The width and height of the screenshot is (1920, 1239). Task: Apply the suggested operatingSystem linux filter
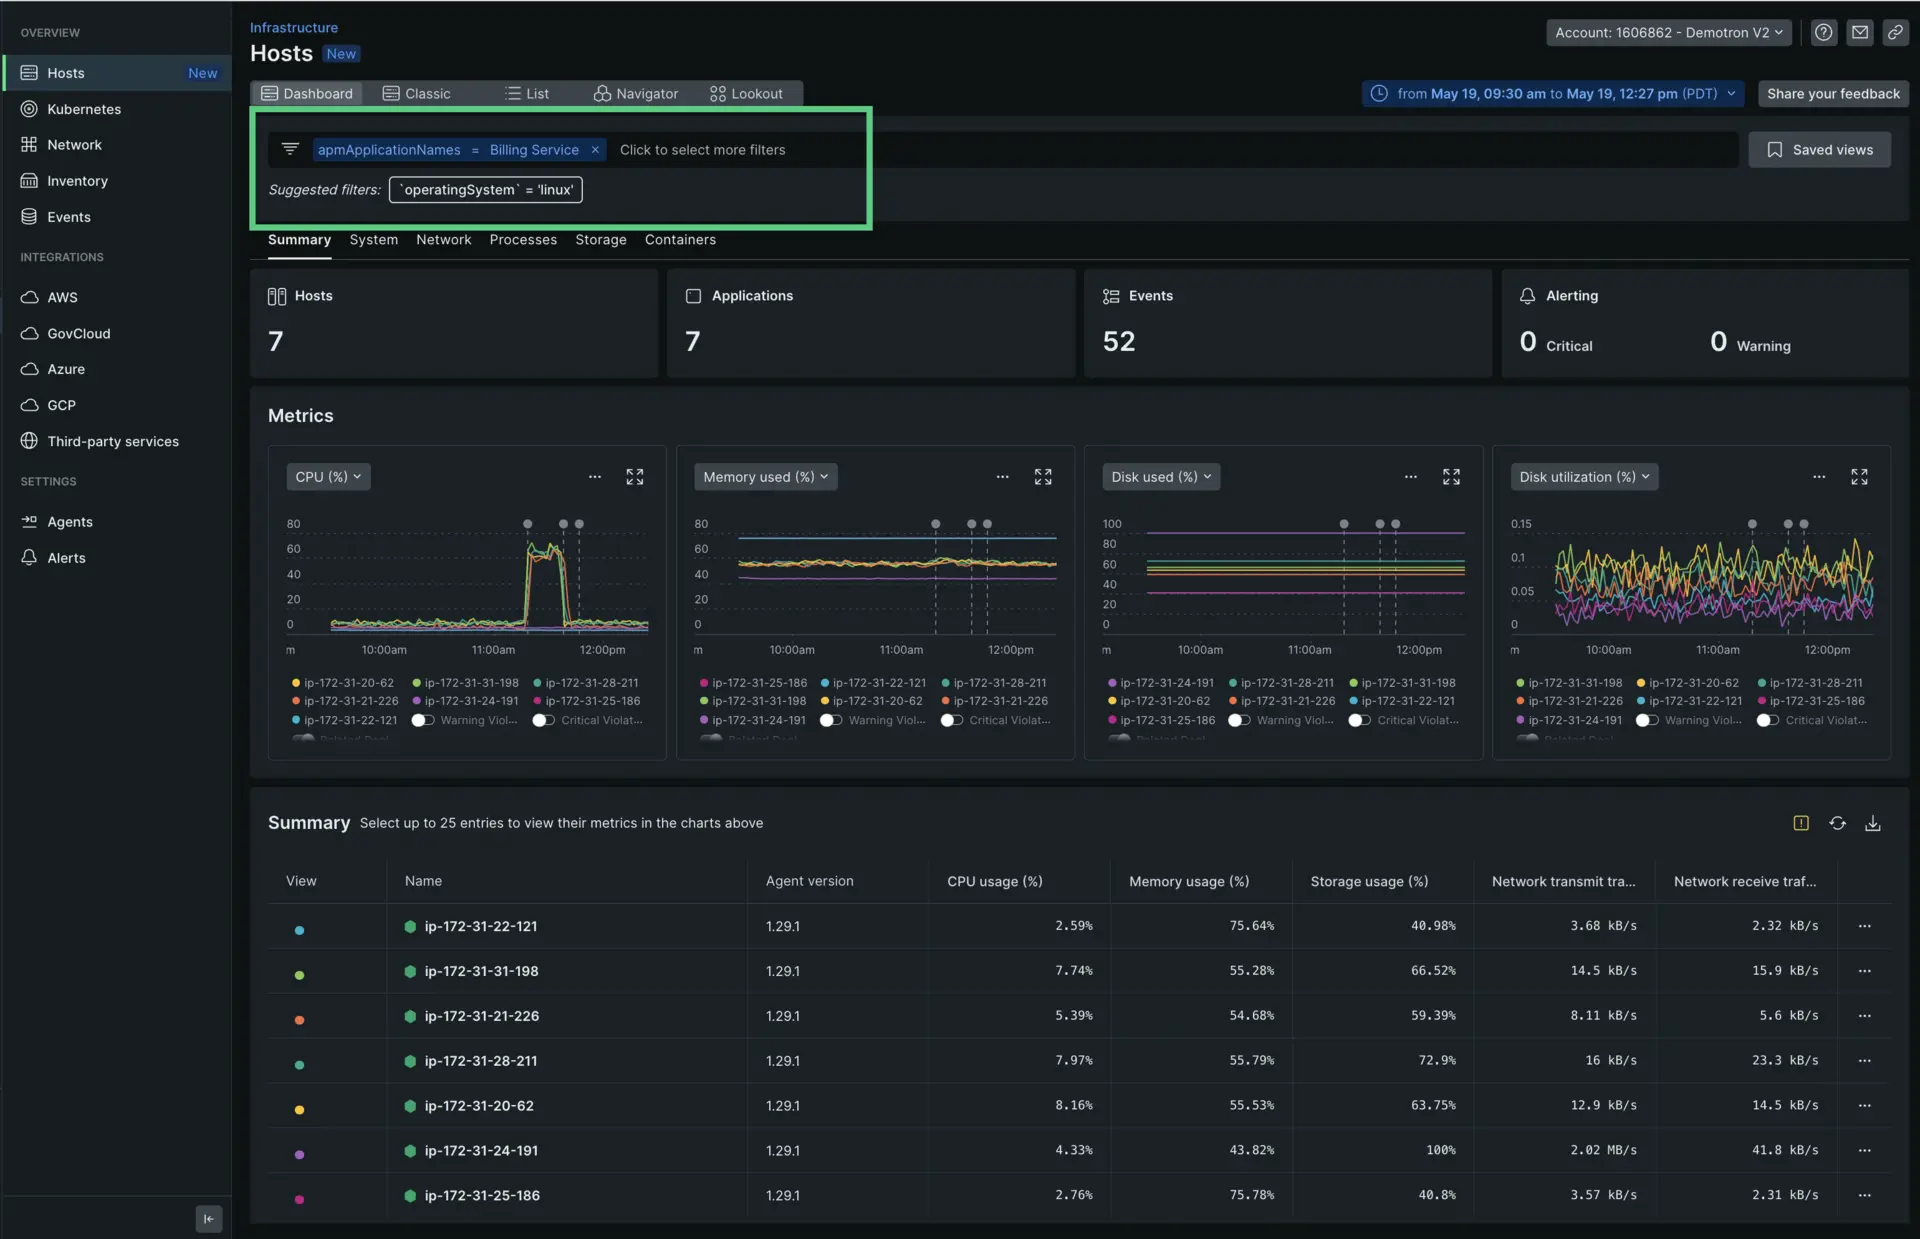point(485,189)
